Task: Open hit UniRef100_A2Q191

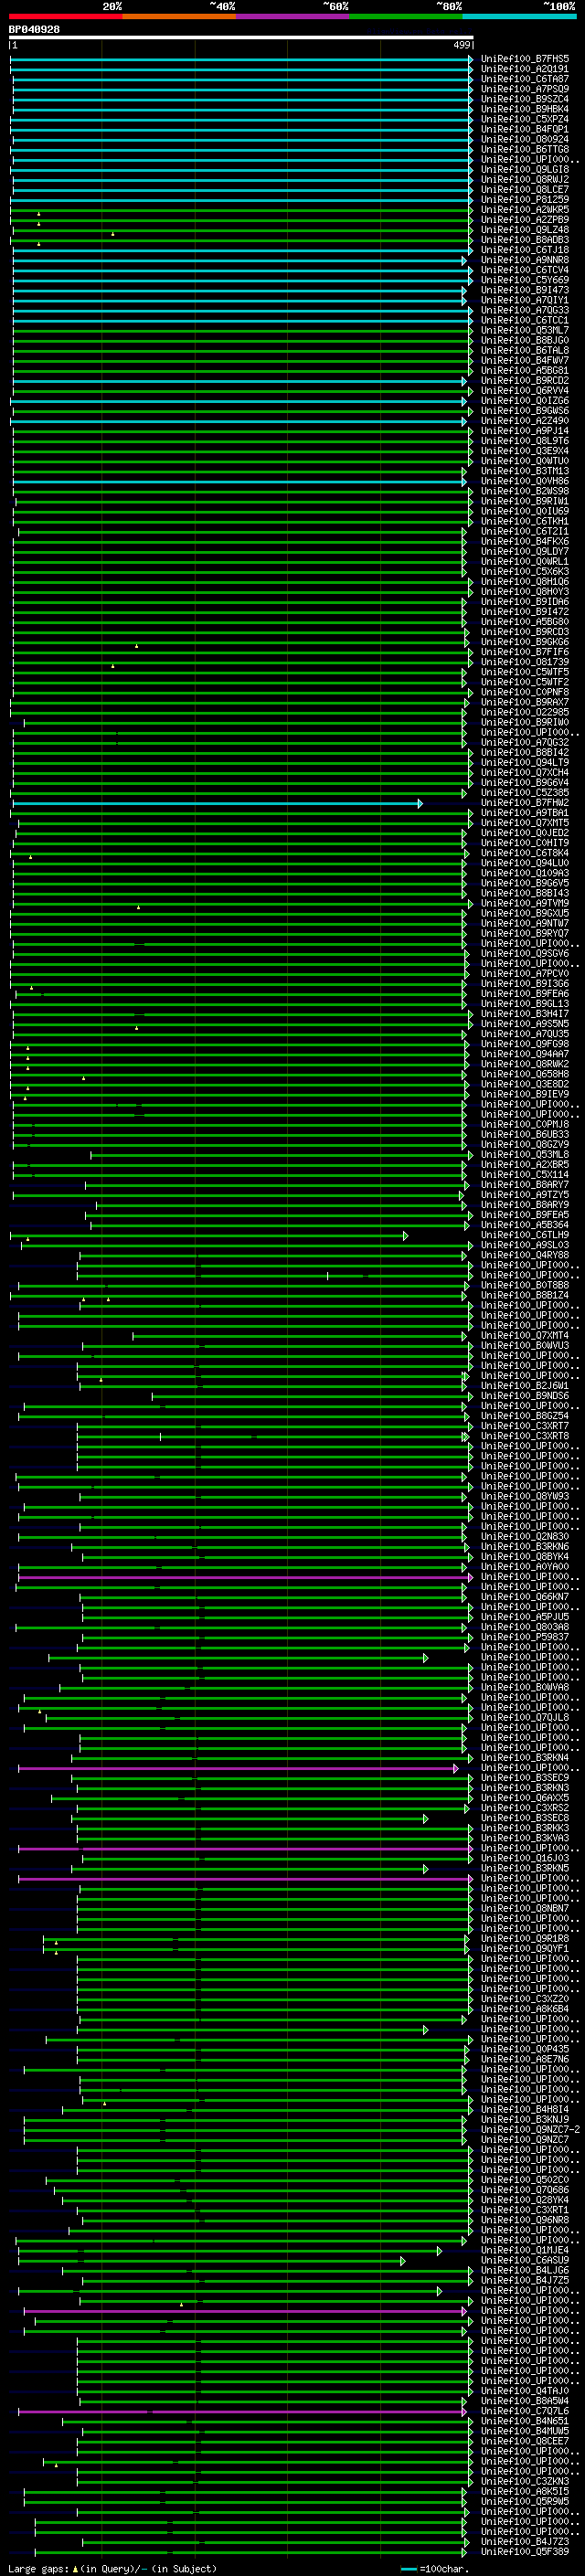Action: point(525,69)
